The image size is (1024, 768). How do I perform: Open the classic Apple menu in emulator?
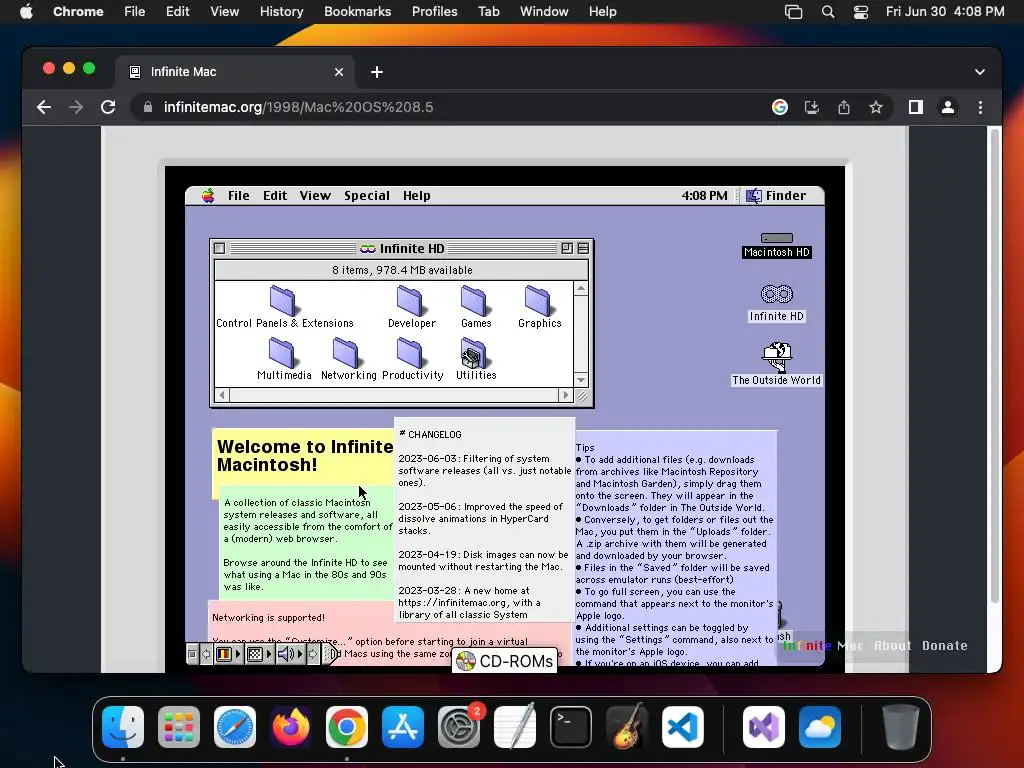click(x=208, y=195)
